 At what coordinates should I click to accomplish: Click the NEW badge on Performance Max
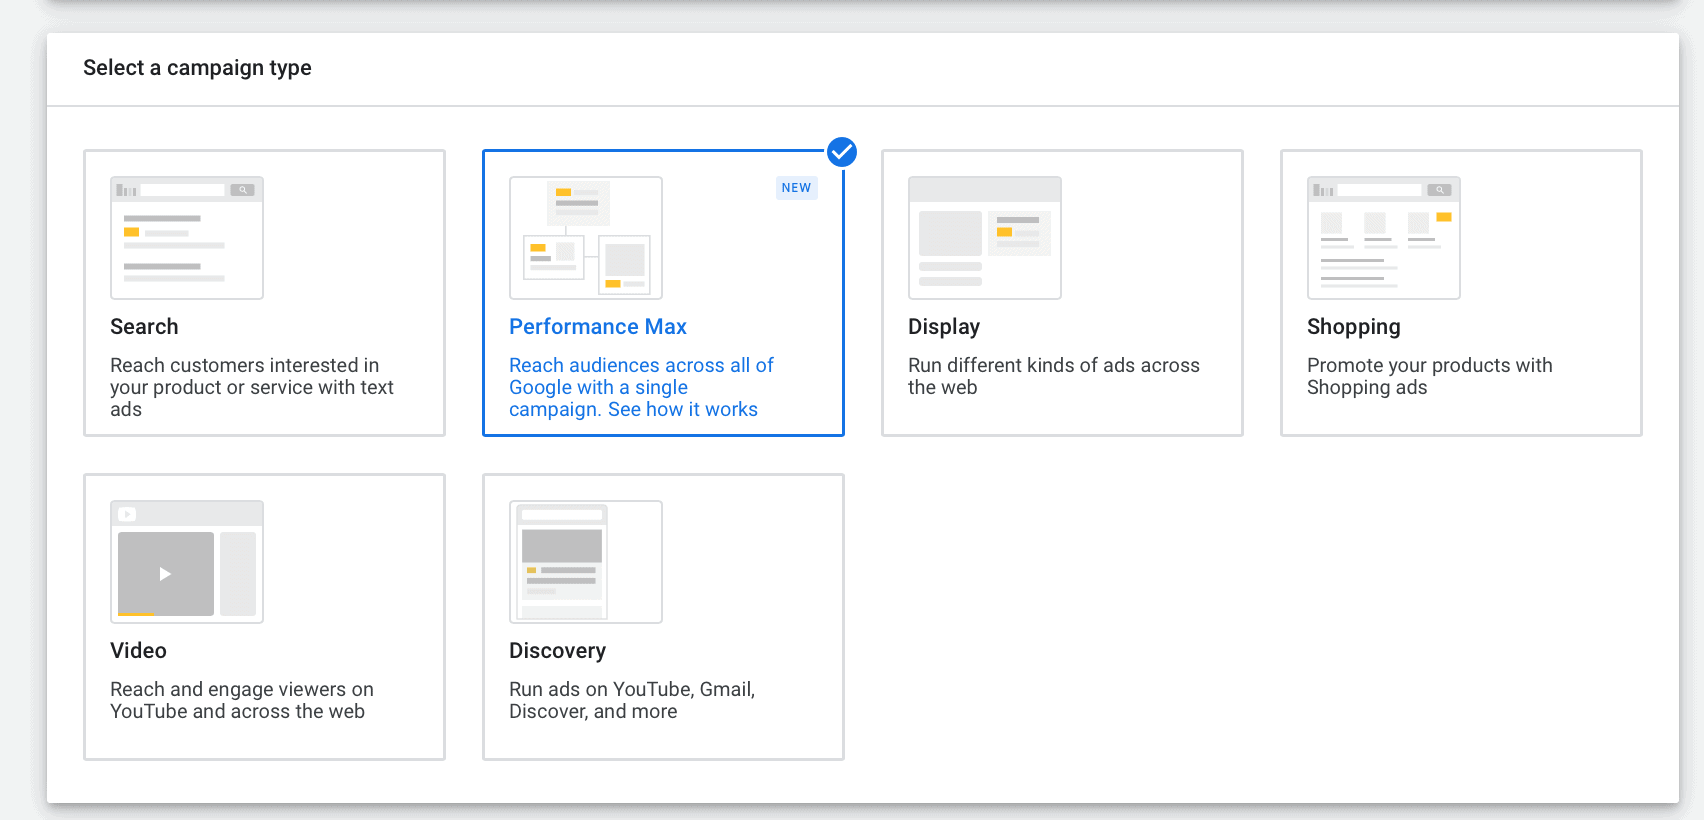click(x=797, y=188)
